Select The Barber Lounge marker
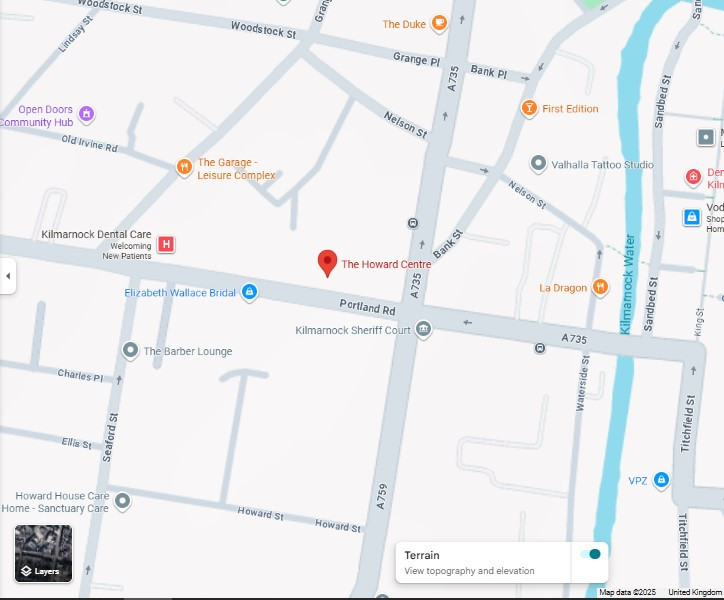The width and height of the screenshot is (724, 600). pos(130,350)
